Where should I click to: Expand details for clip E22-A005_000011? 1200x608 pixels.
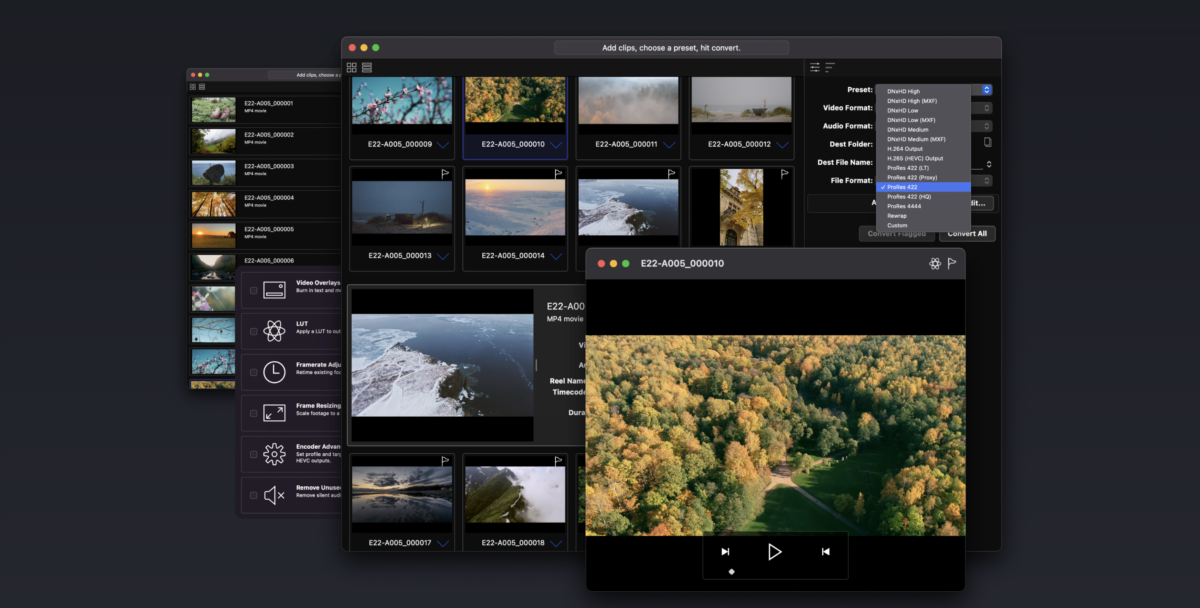click(x=669, y=145)
